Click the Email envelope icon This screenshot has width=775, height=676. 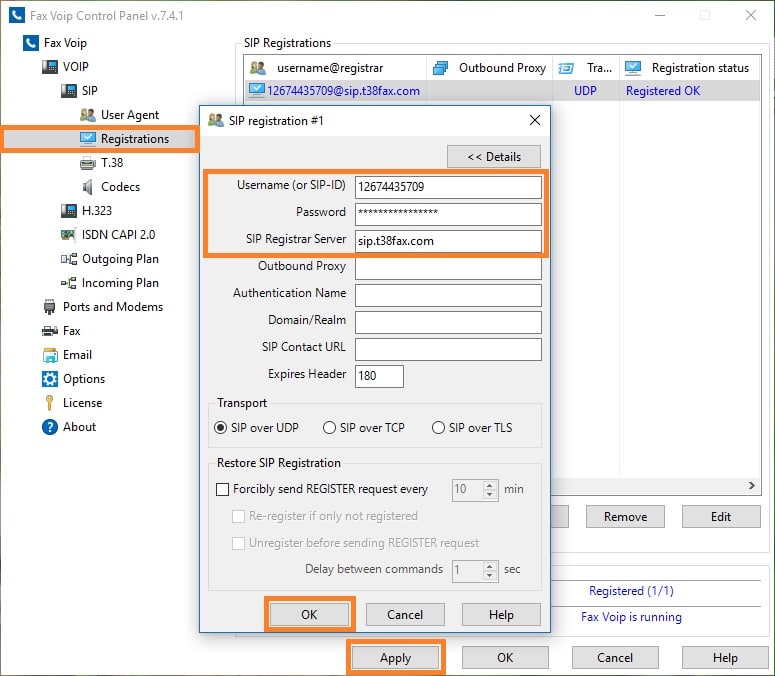pyautogui.click(x=50, y=355)
